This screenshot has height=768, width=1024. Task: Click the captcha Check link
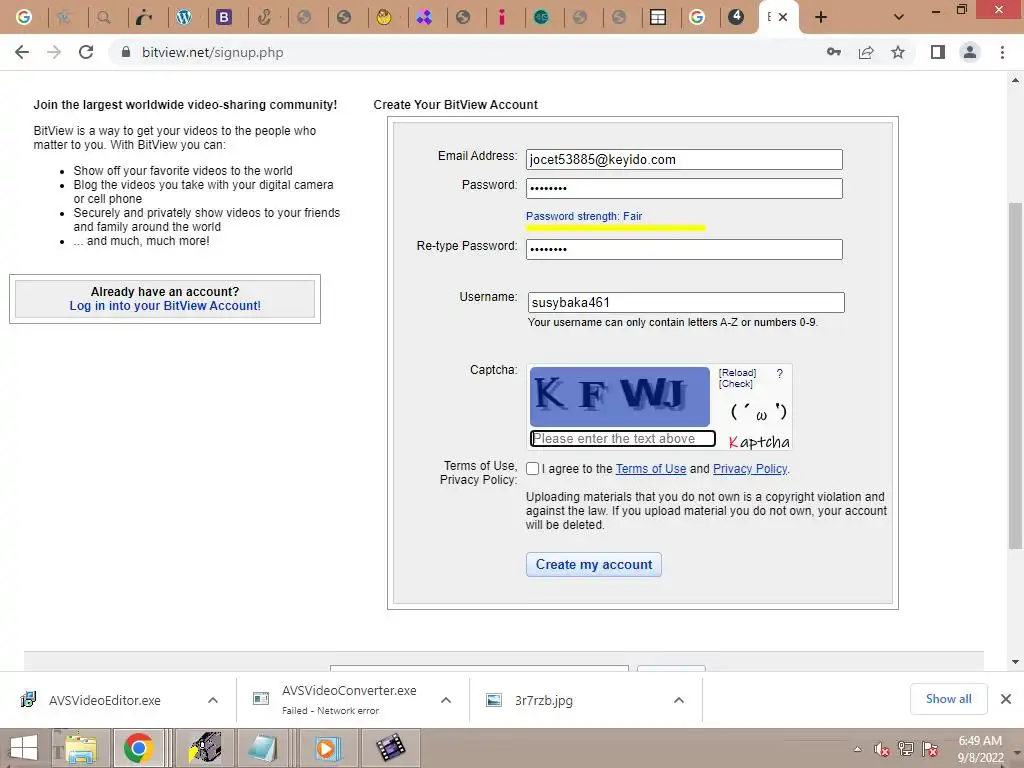pos(735,384)
